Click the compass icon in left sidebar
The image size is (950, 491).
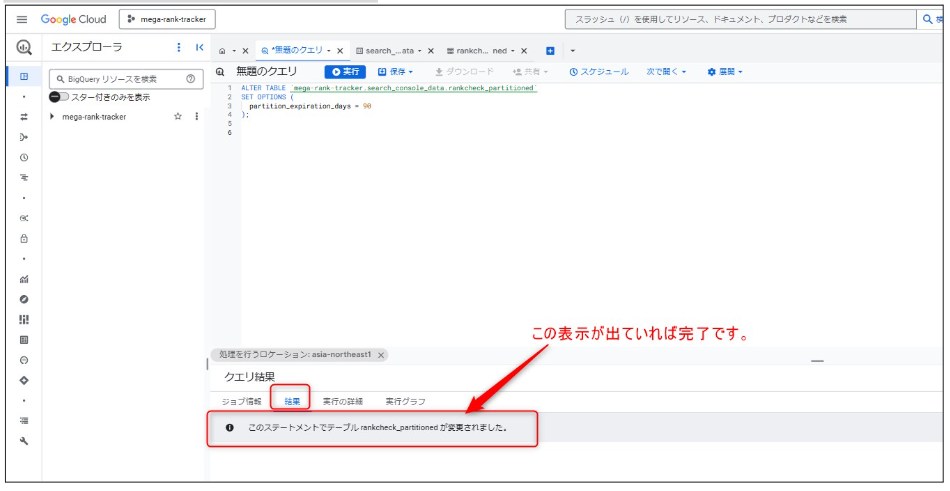click(x=24, y=299)
